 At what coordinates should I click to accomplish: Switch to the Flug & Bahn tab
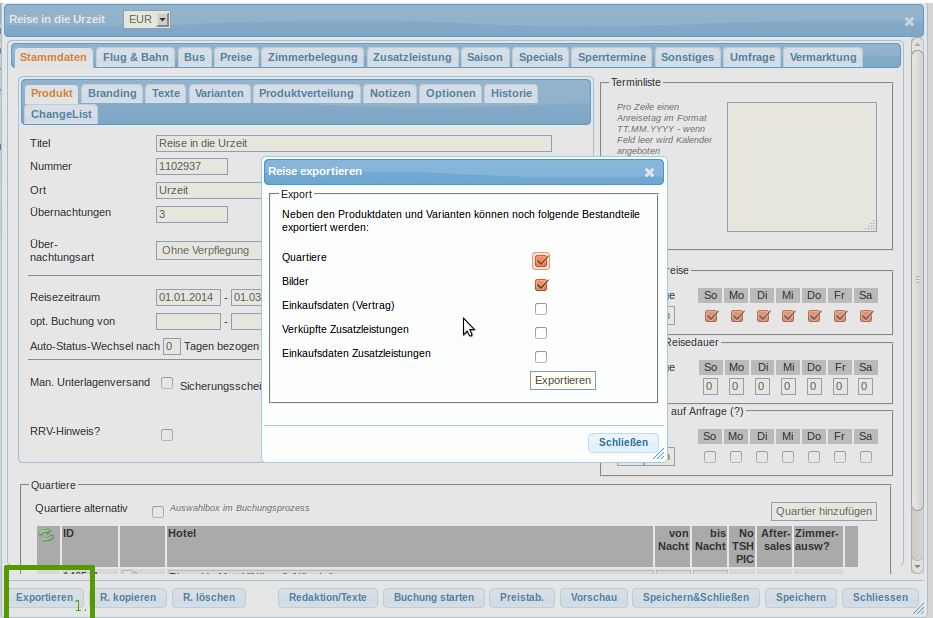pos(136,57)
